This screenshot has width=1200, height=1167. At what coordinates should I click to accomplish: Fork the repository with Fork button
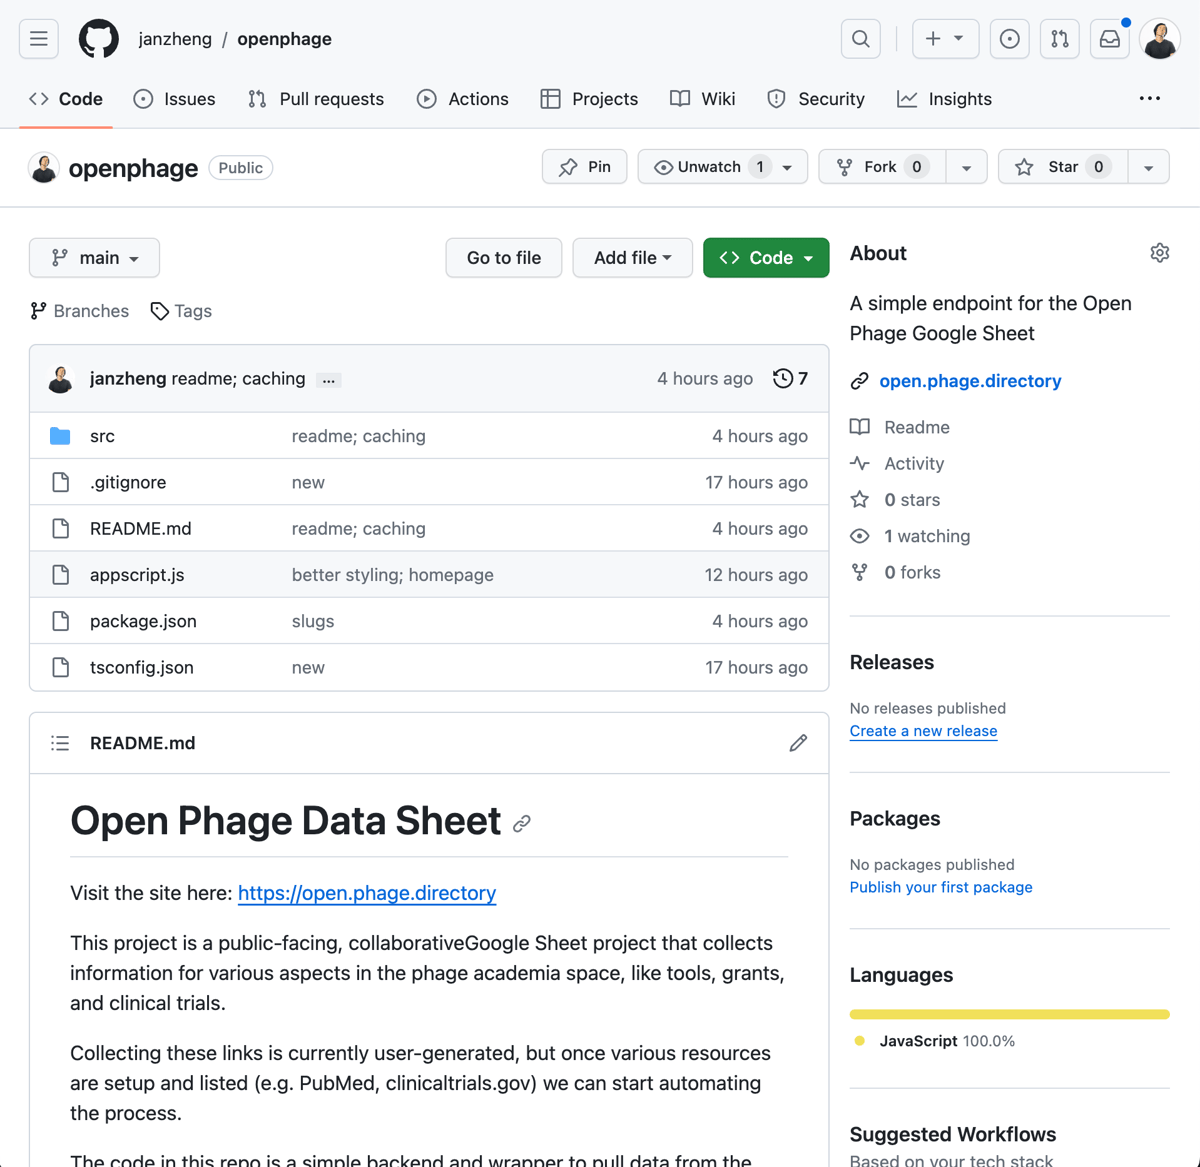(881, 167)
